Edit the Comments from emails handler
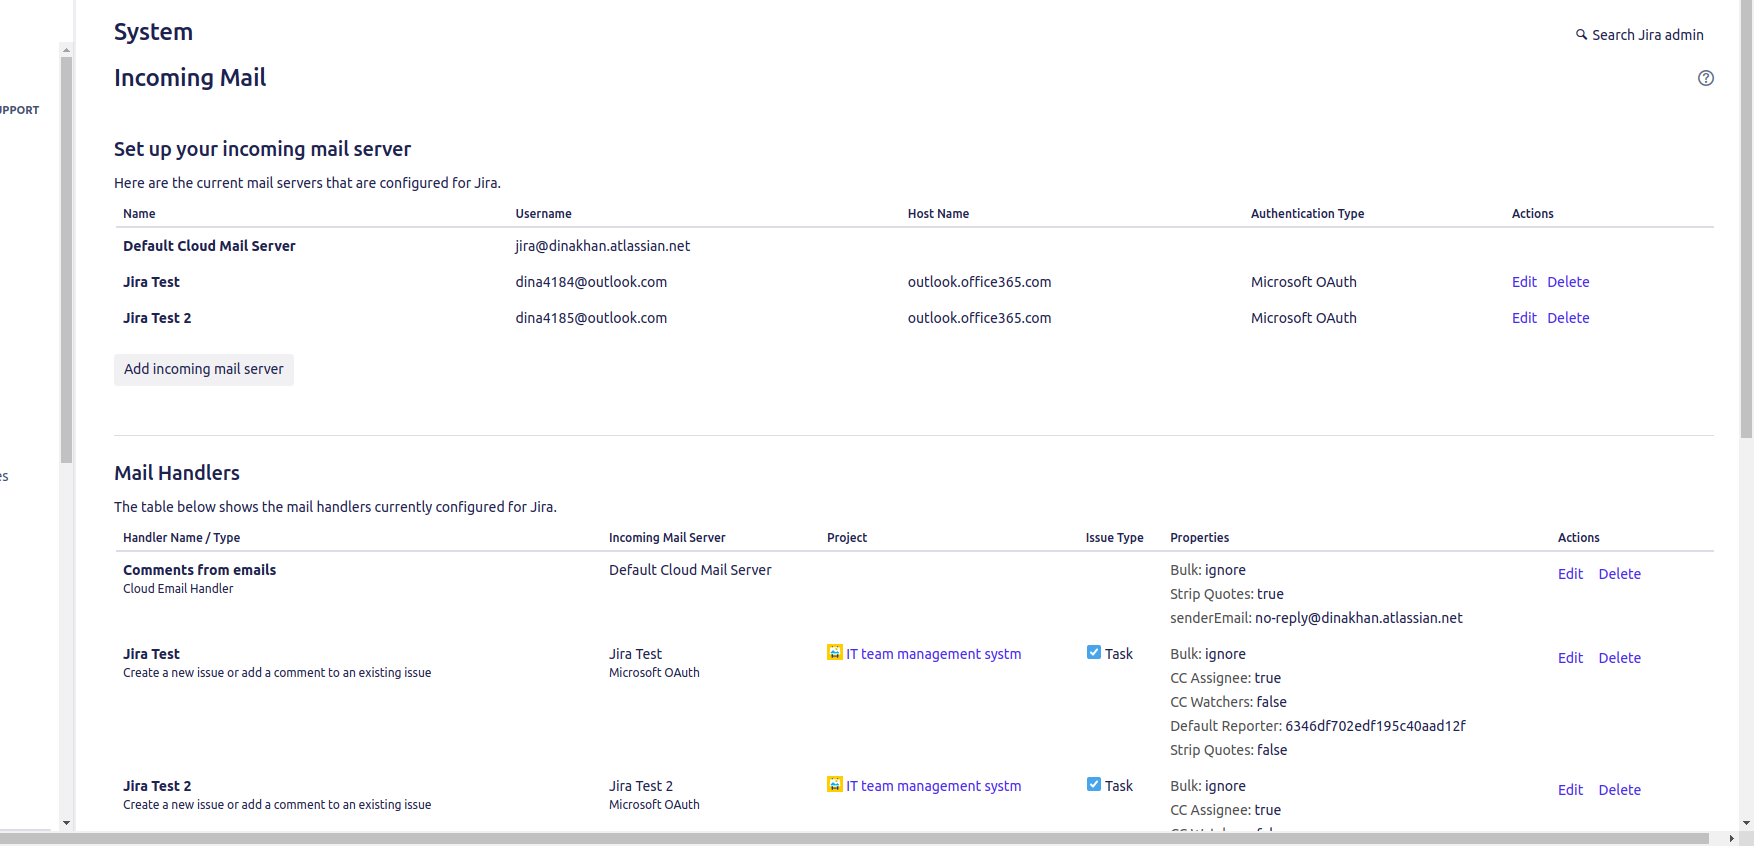Screen dimensions: 1754x846 click(1570, 574)
